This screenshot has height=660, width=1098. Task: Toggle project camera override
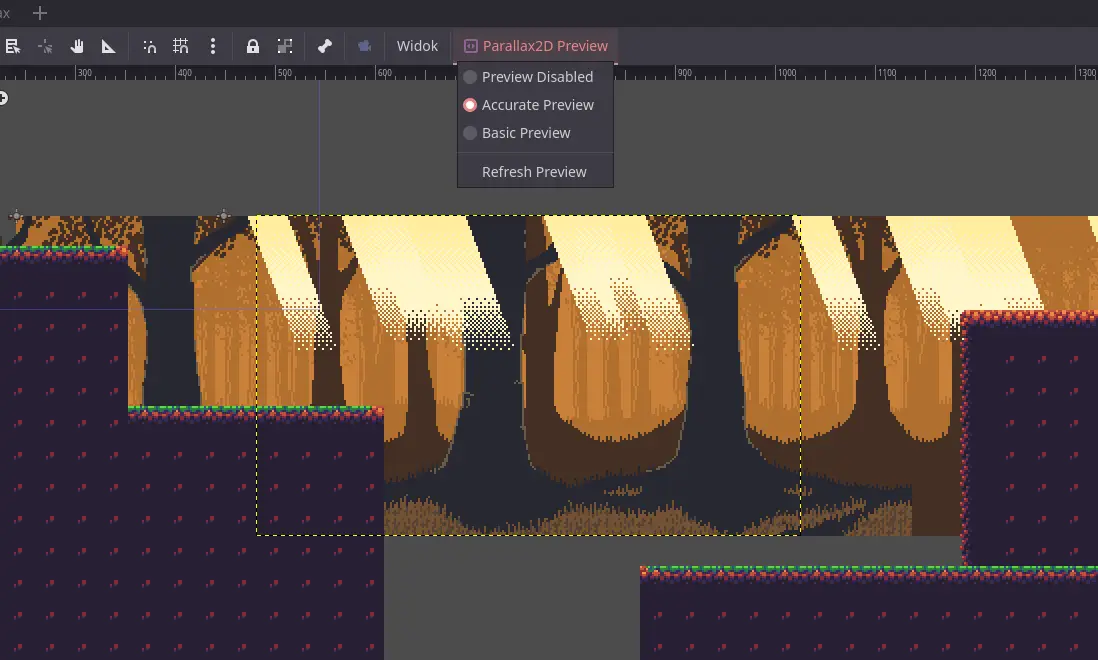pyautogui.click(x=364, y=46)
